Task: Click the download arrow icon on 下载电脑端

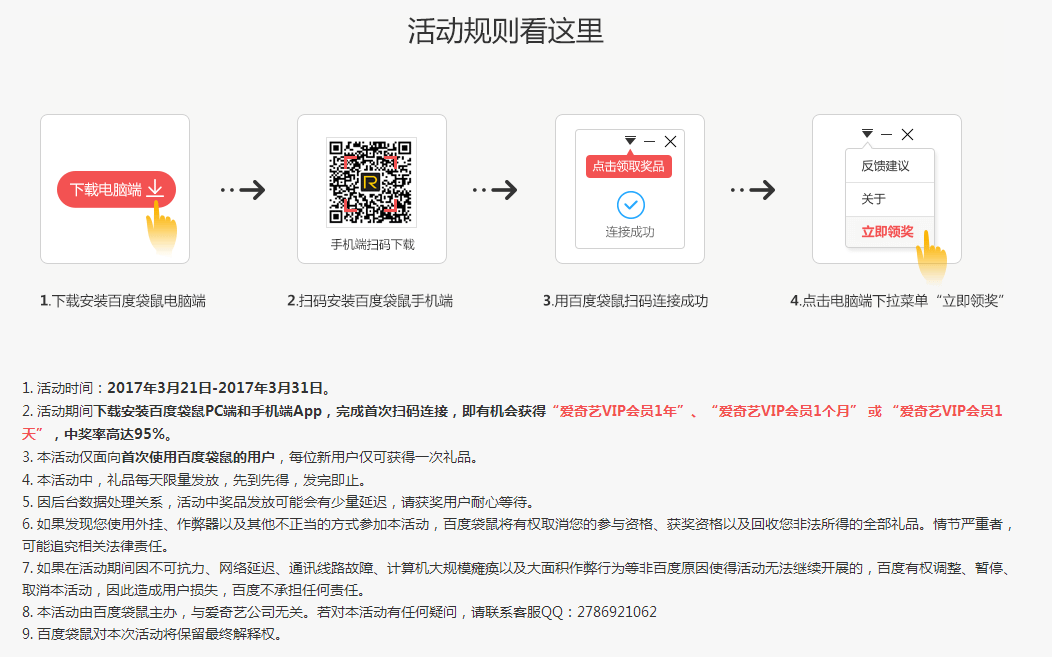Action: click(155, 189)
